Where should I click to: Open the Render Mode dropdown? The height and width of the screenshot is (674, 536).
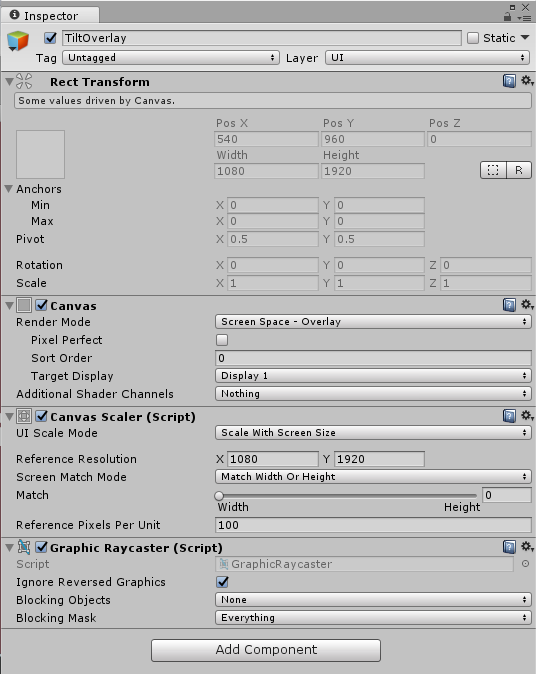pyautogui.click(x=373, y=322)
